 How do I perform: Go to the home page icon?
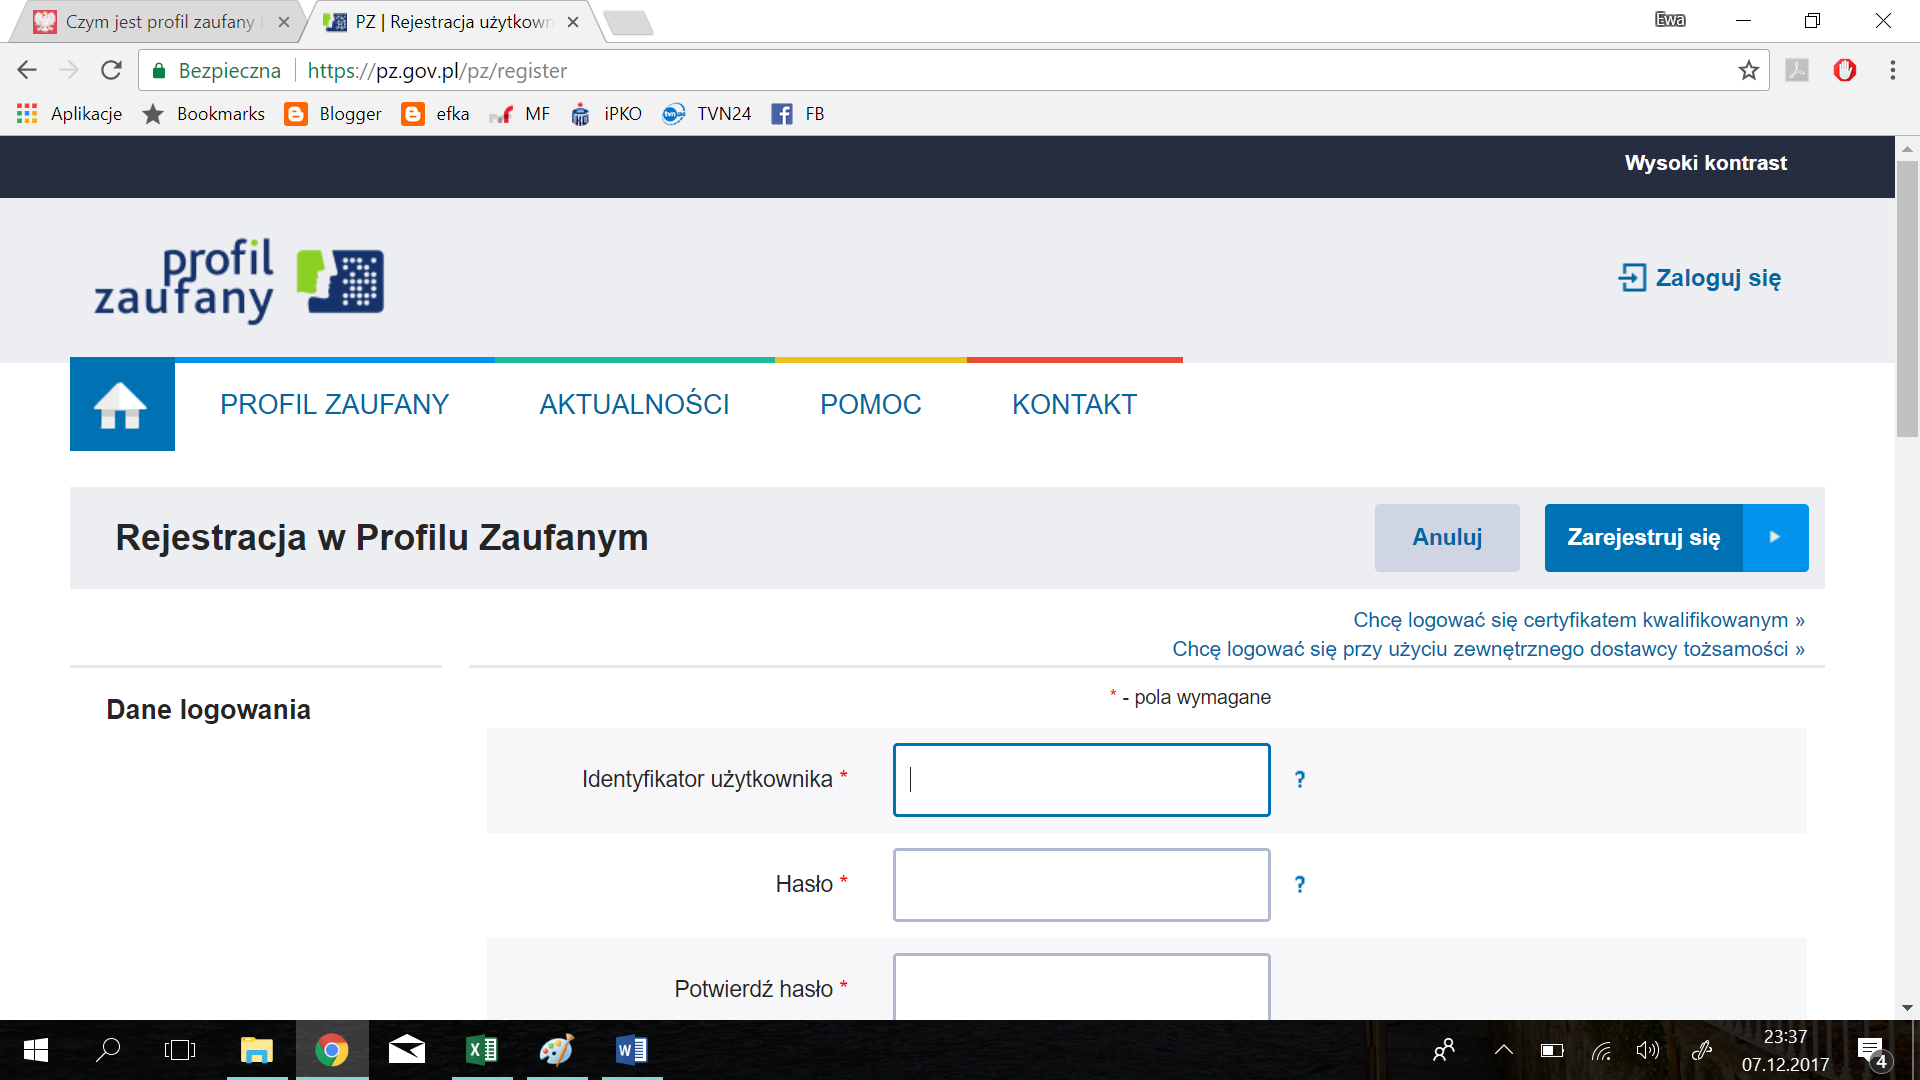122,405
